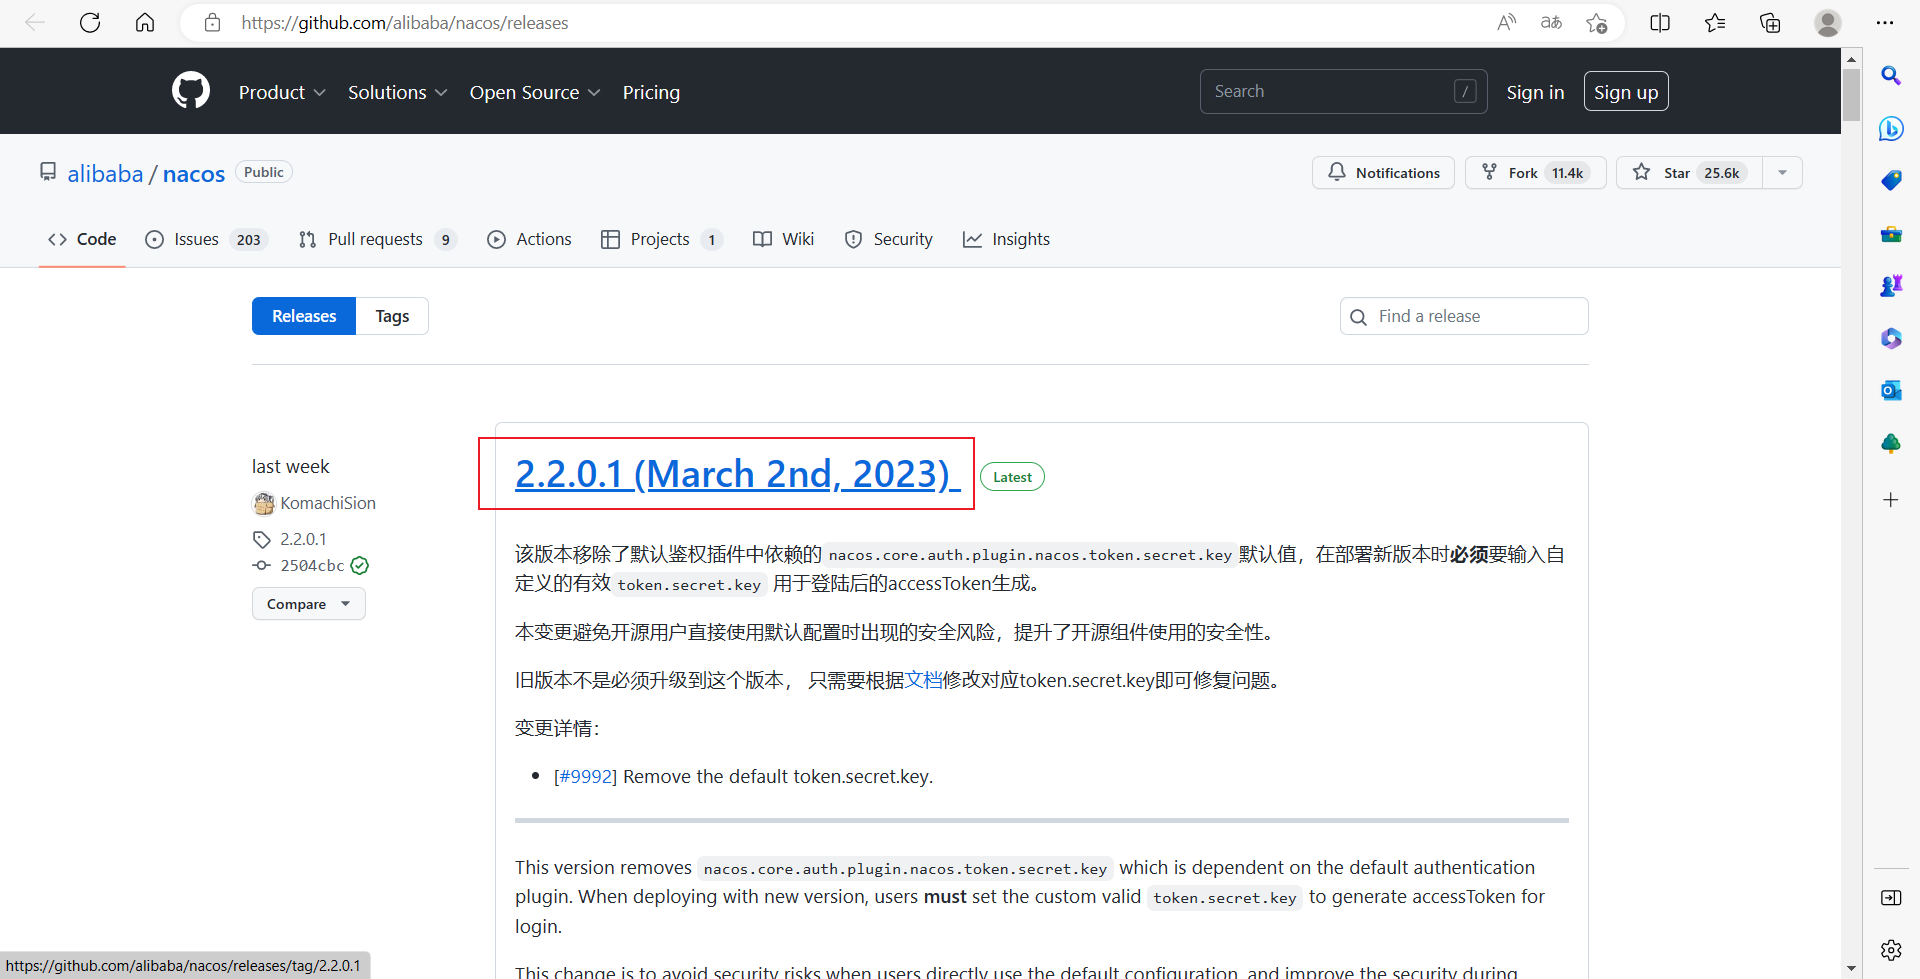Click the Latest release badge
This screenshot has width=1920, height=979.
(x=1012, y=477)
